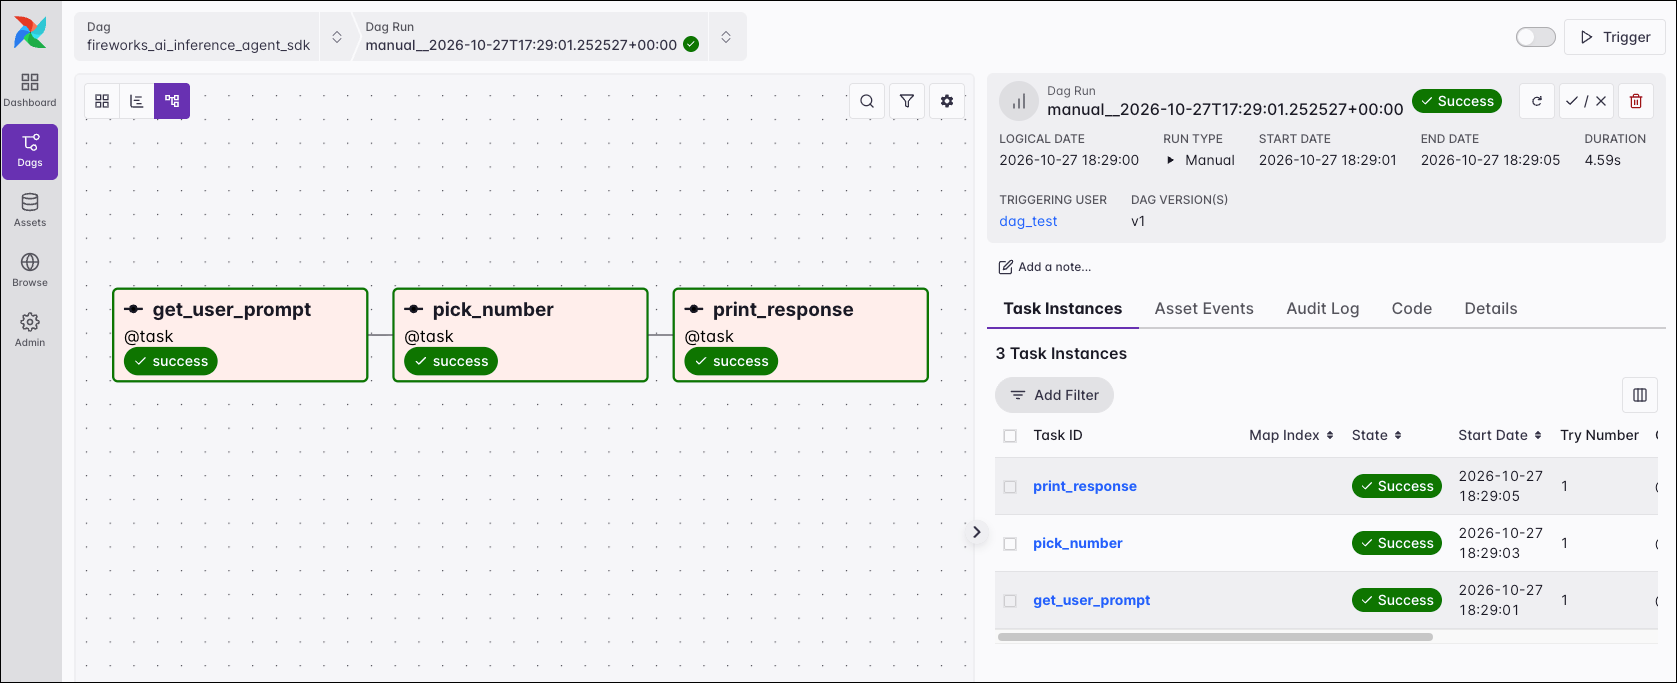
Task: Open the dag_test triggering user link
Action: (x=1028, y=221)
